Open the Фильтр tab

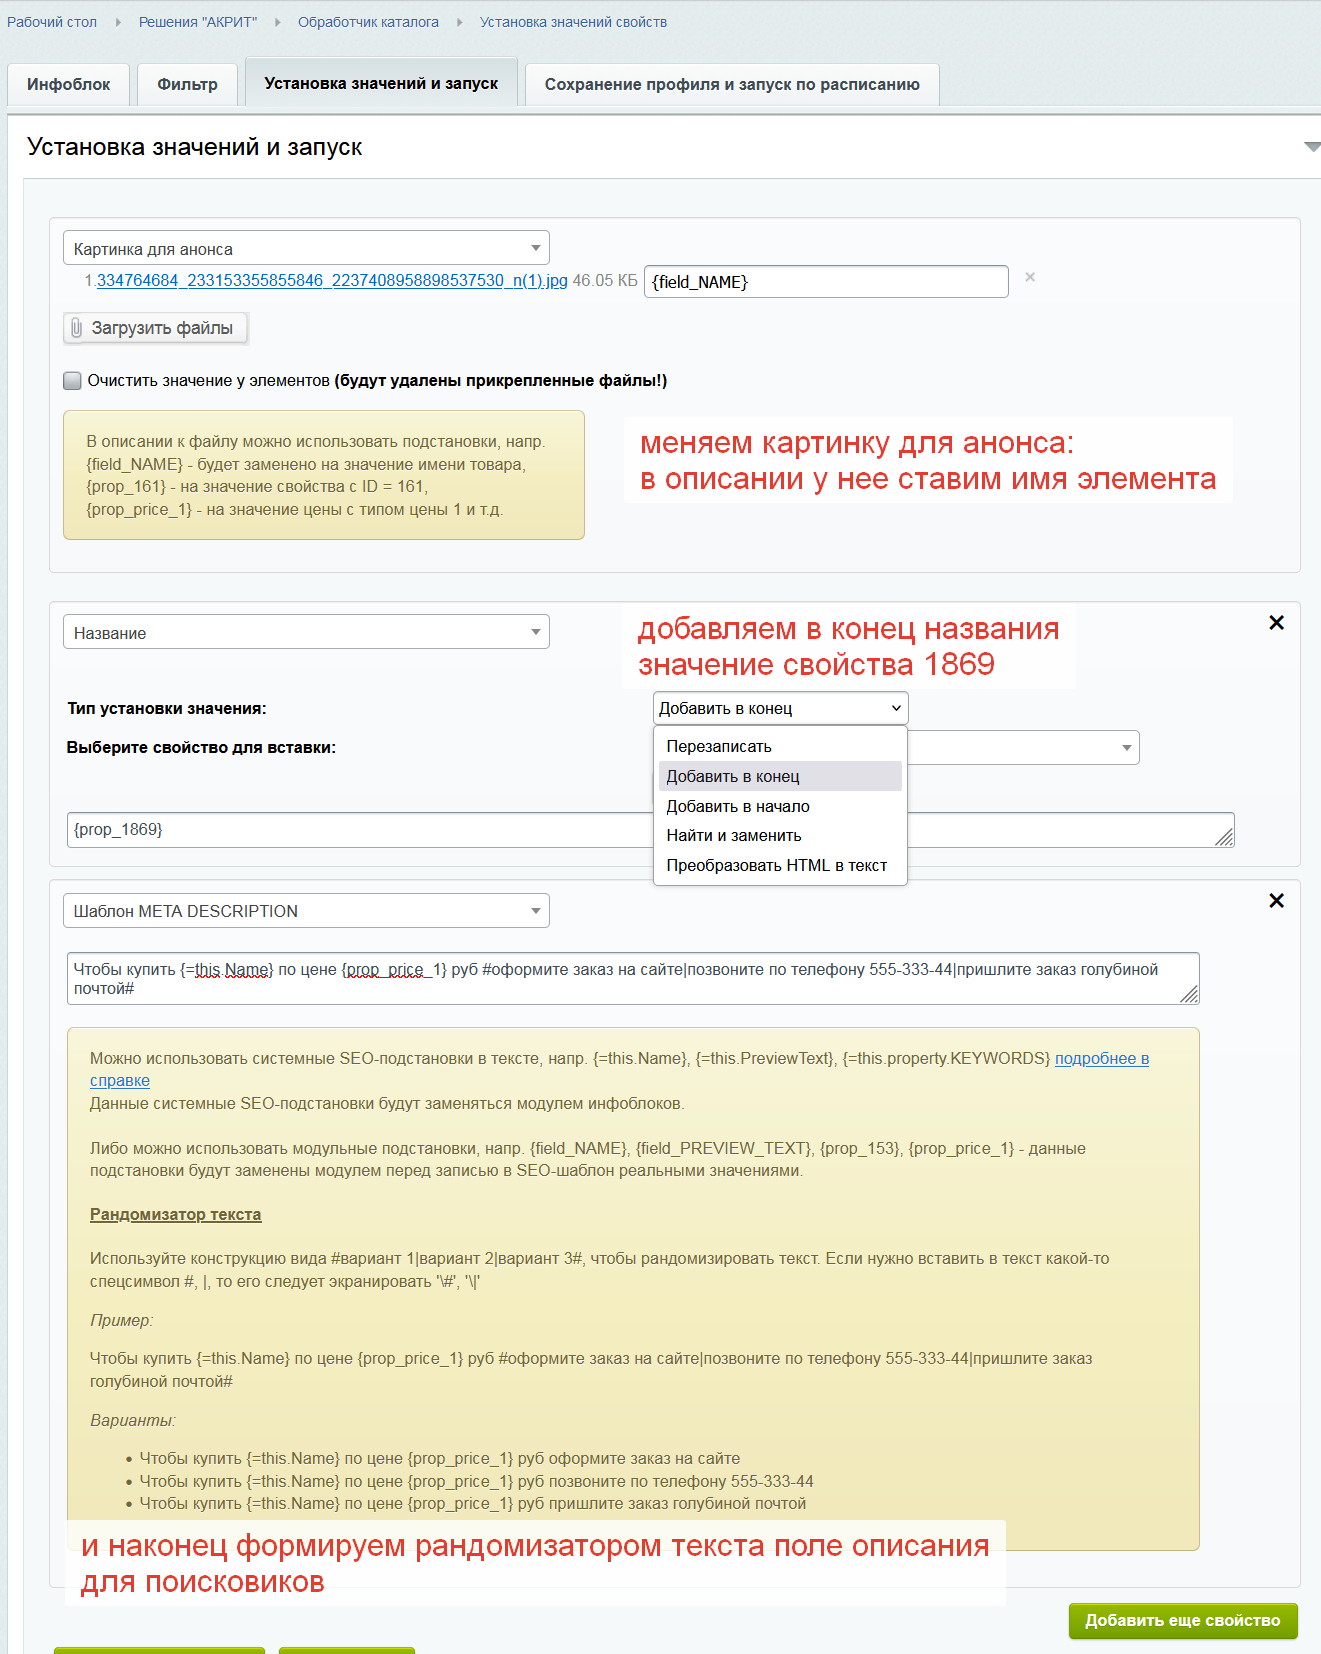187,85
